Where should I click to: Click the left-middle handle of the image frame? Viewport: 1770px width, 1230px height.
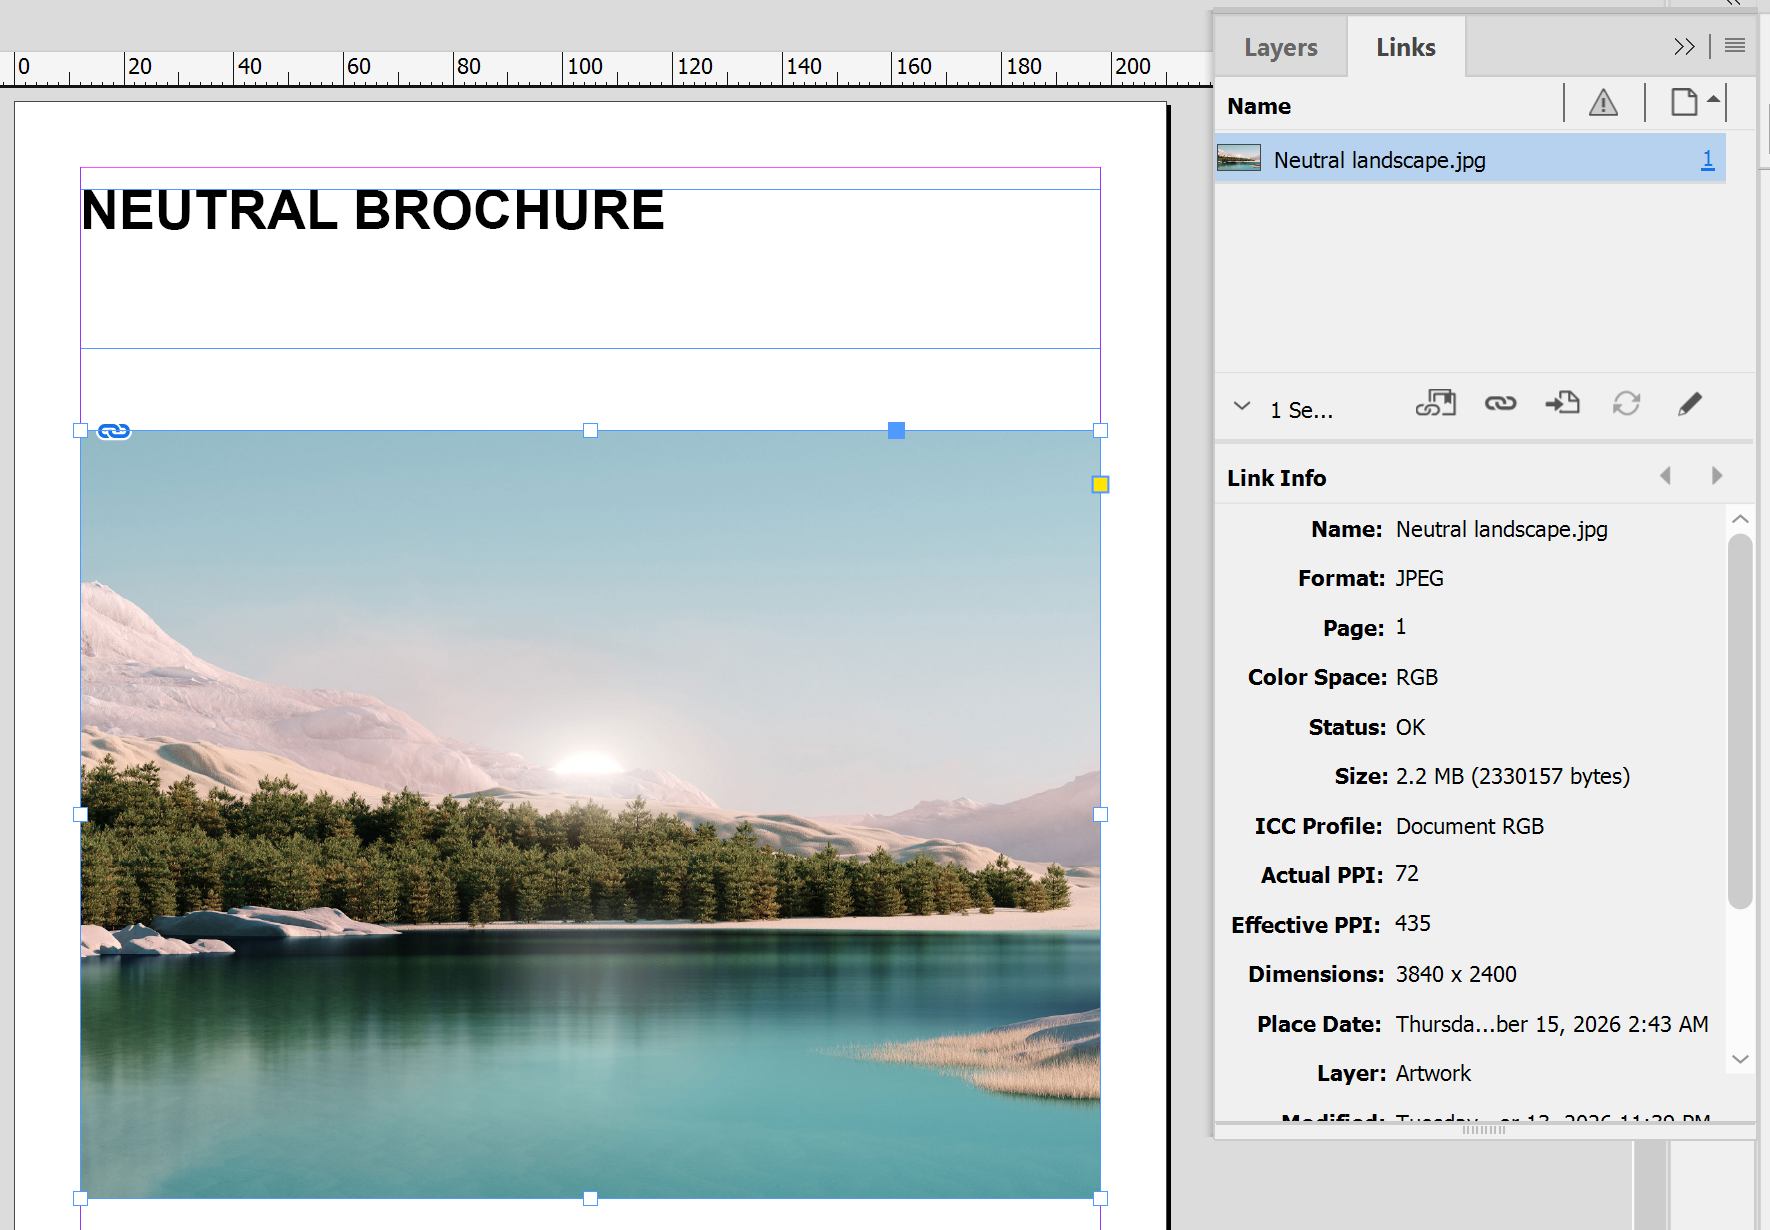(80, 814)
